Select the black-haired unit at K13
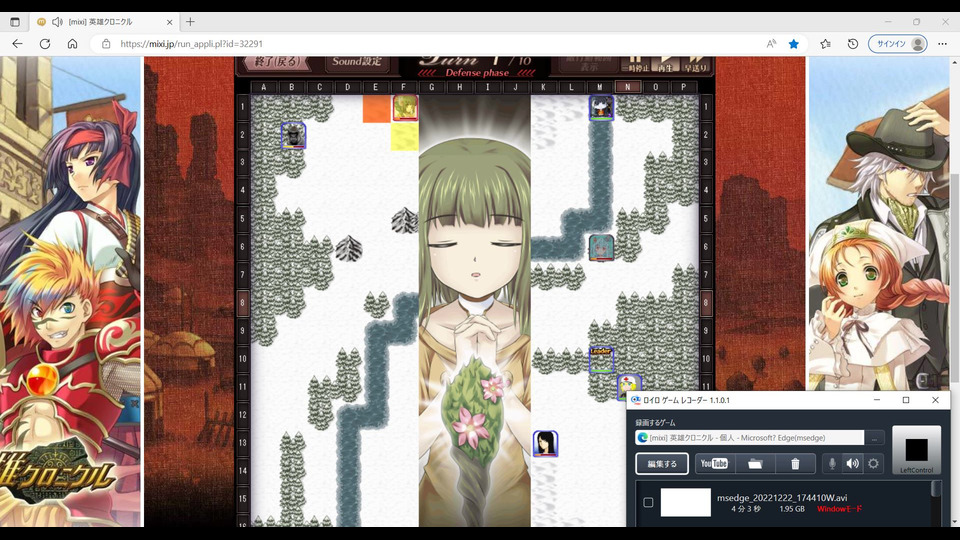The image size is (960, 540). pos(545,444)
